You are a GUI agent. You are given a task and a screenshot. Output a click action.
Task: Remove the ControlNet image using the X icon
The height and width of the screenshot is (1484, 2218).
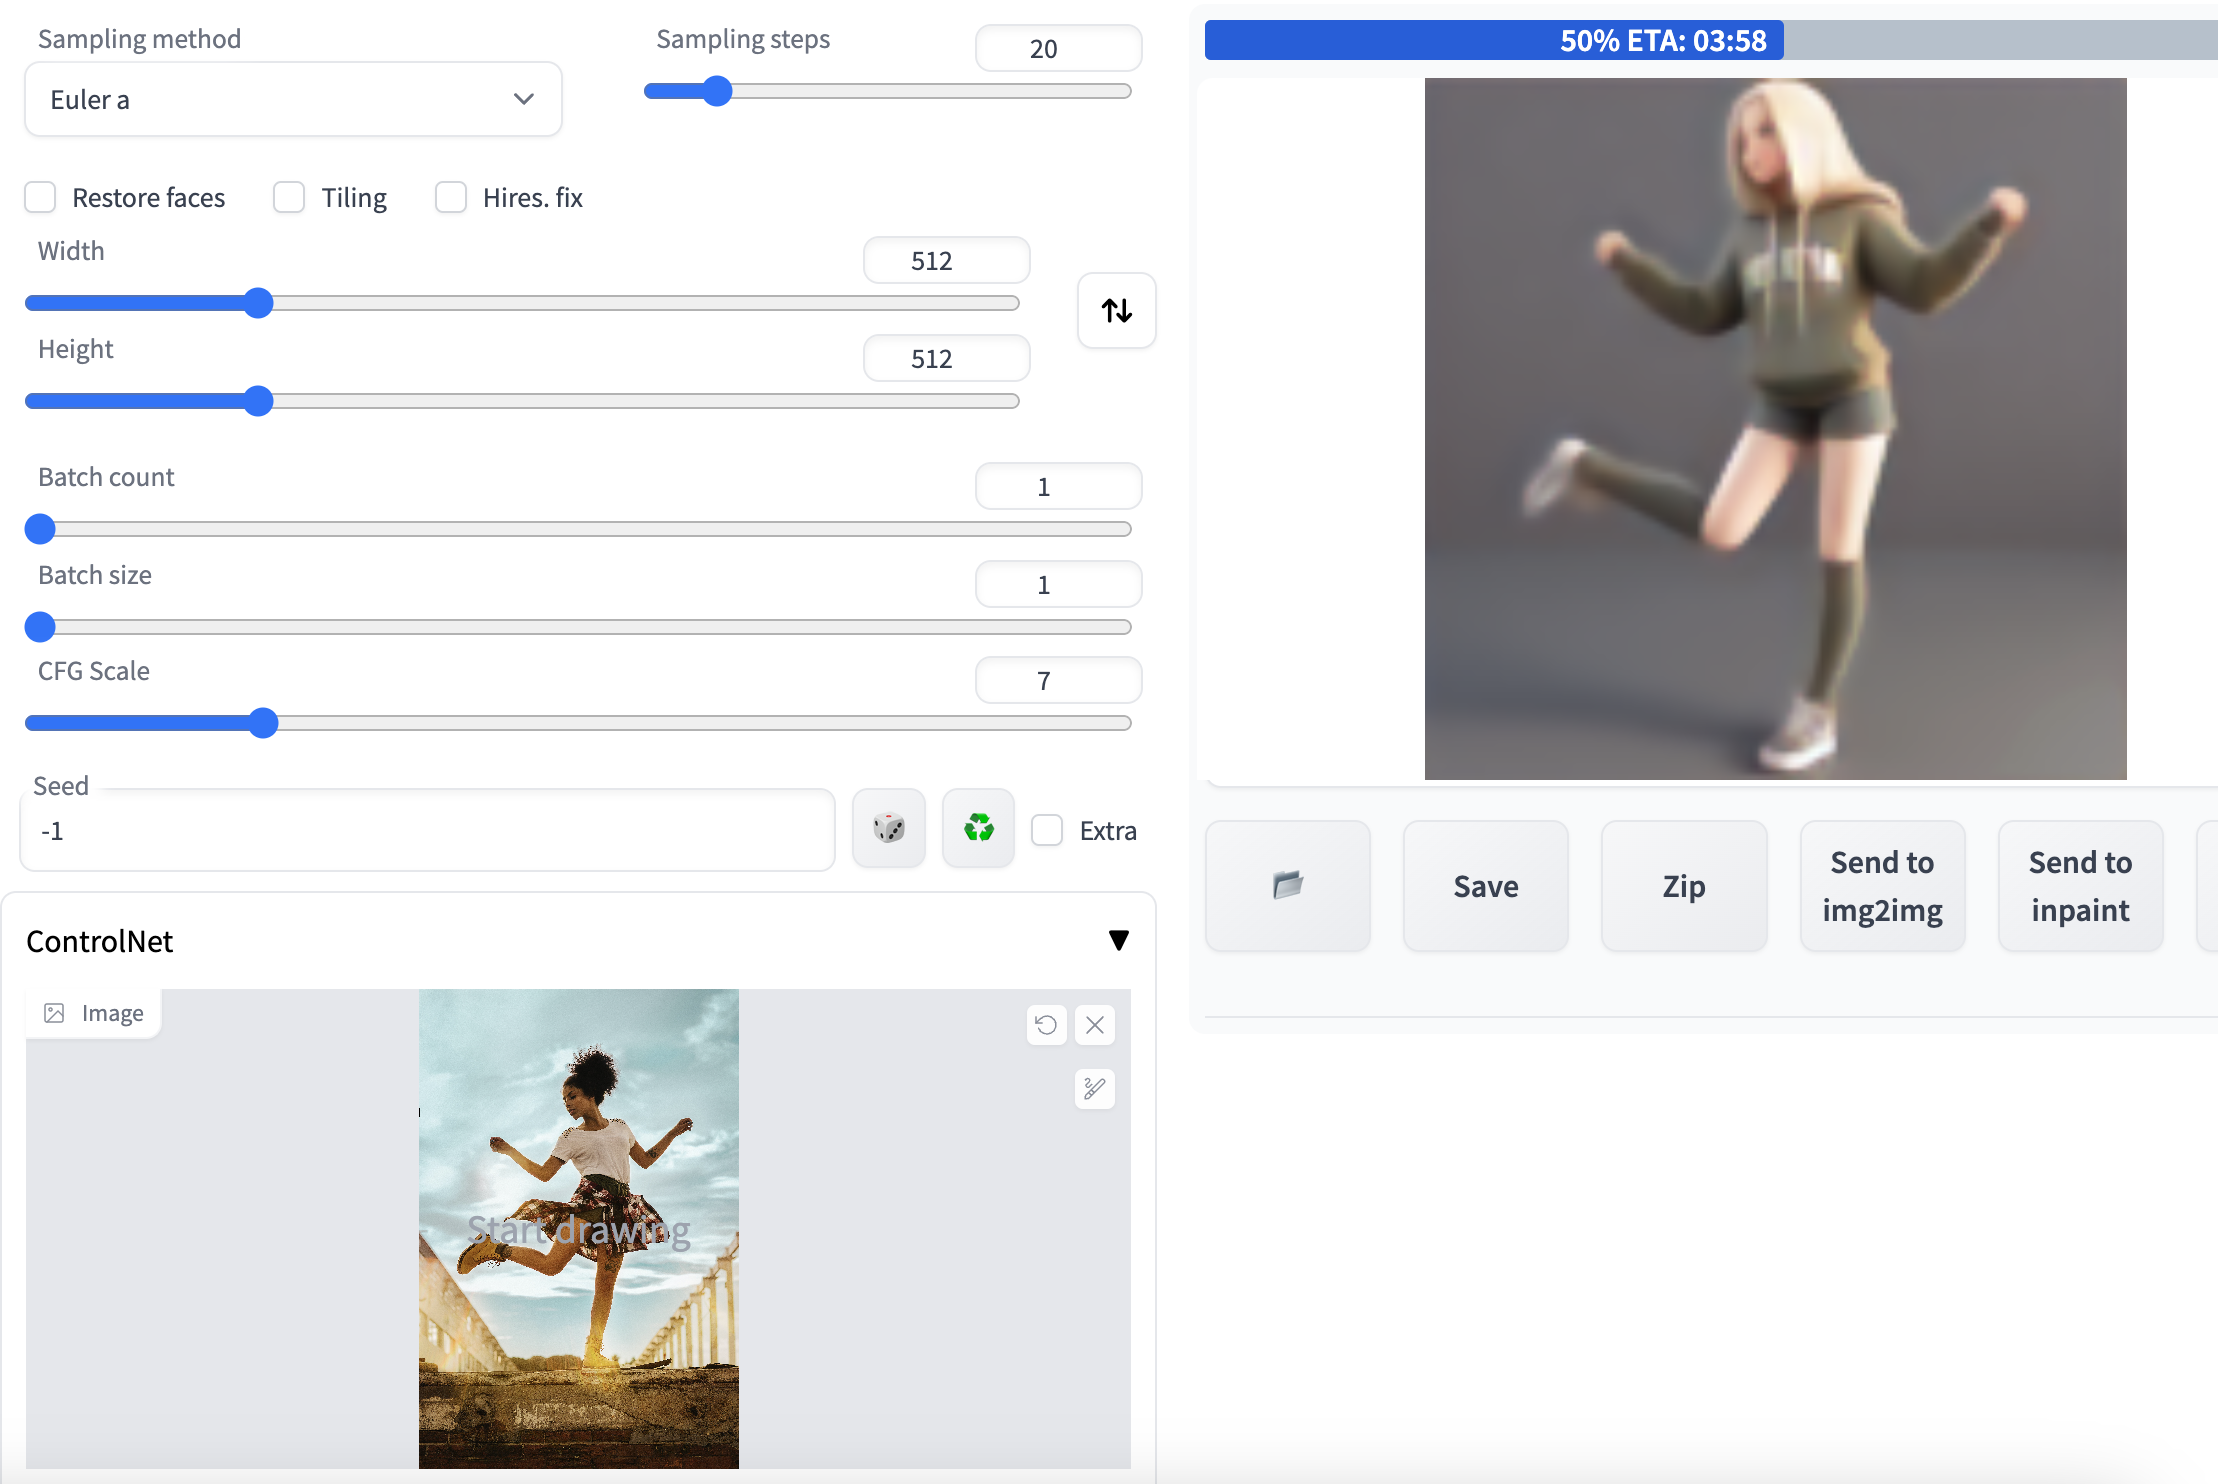[x=1095, y=1025]
